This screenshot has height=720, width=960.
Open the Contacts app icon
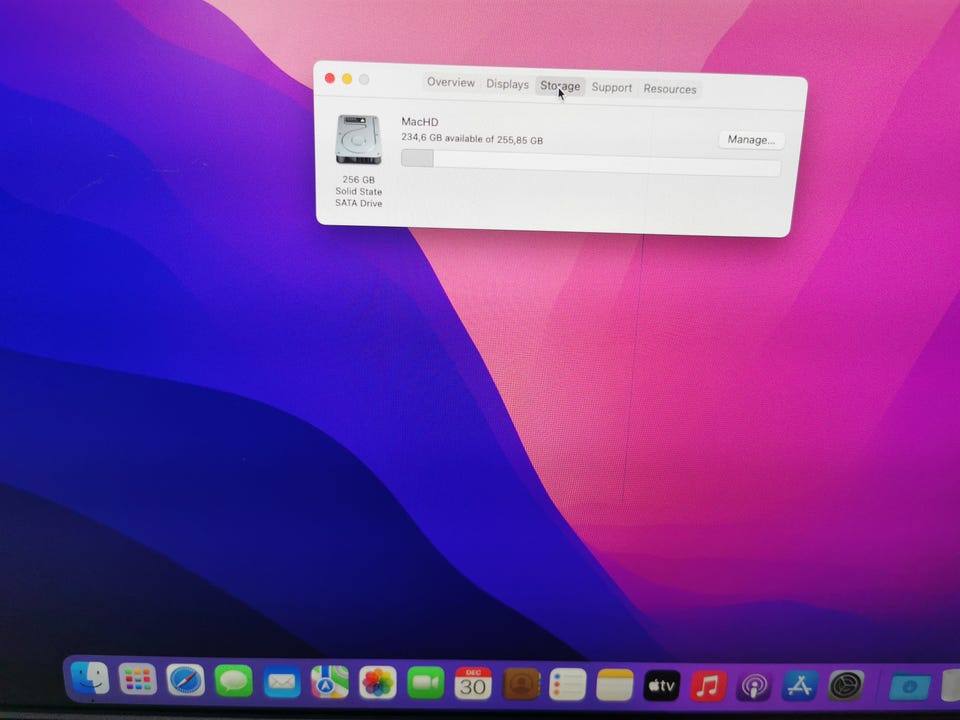[521, 684]
